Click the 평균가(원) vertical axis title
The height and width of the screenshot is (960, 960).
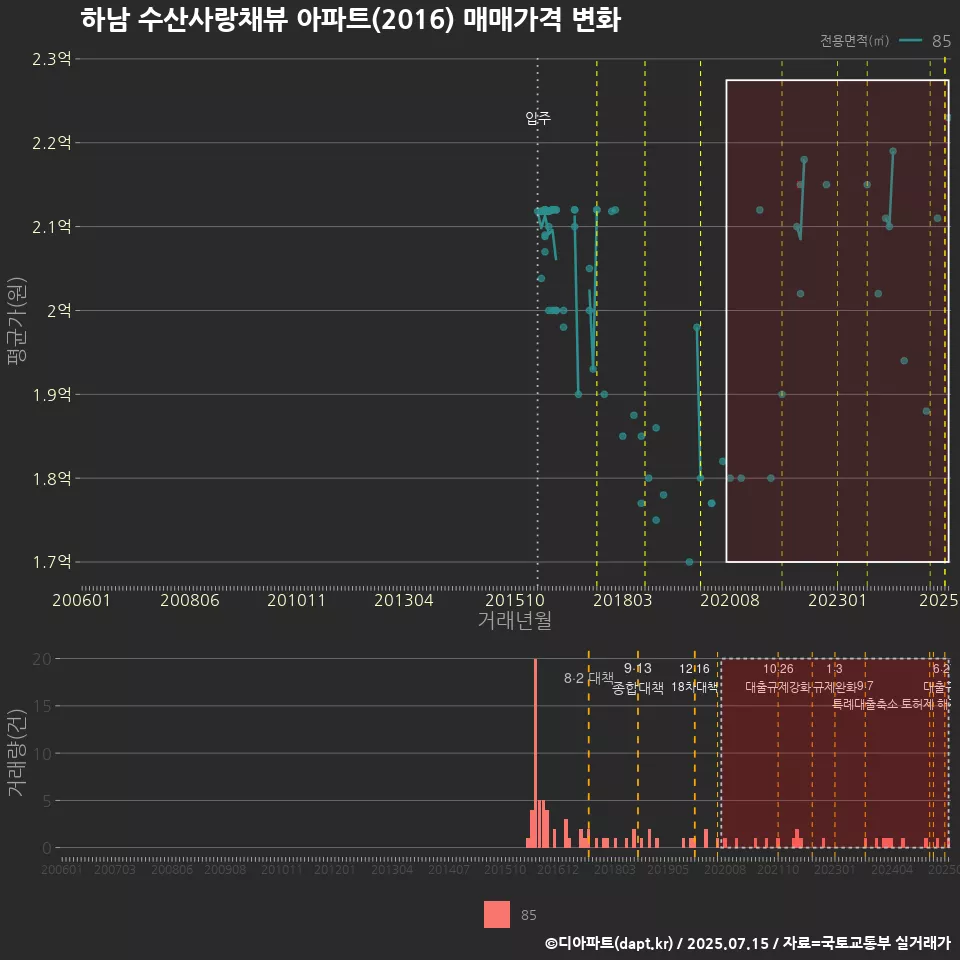coord(17,321)
